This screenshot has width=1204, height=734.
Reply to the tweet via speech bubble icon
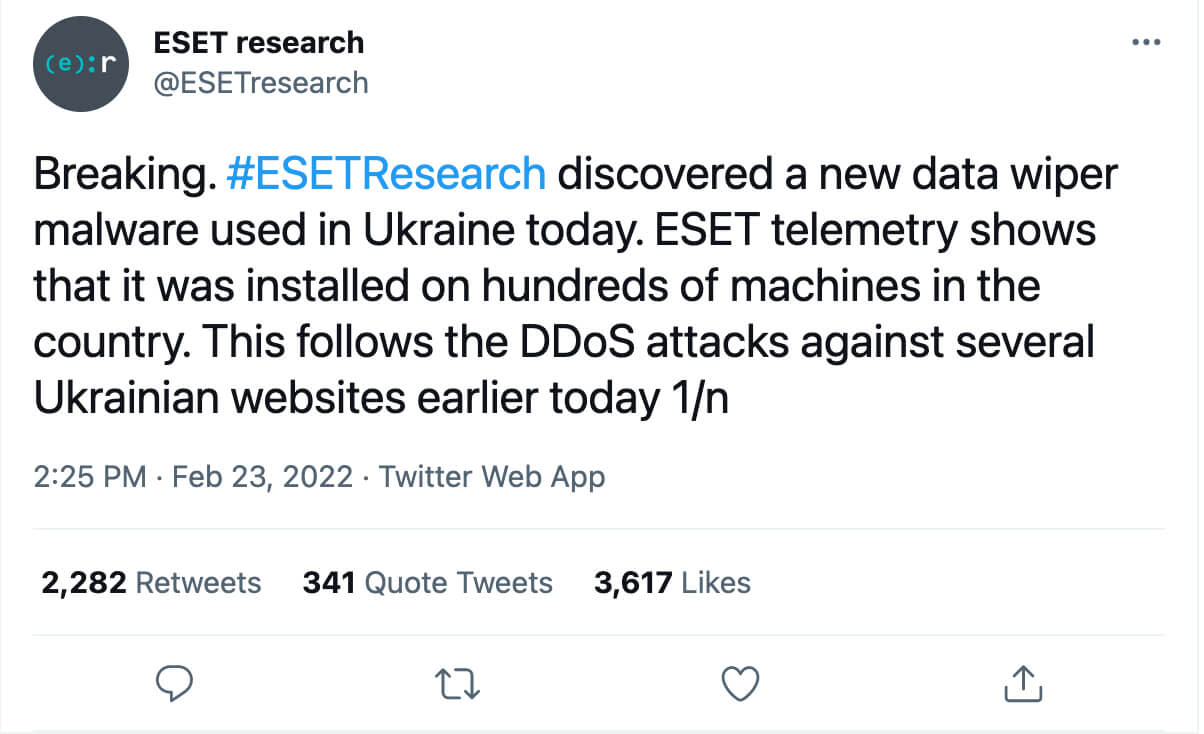point(176,684)
